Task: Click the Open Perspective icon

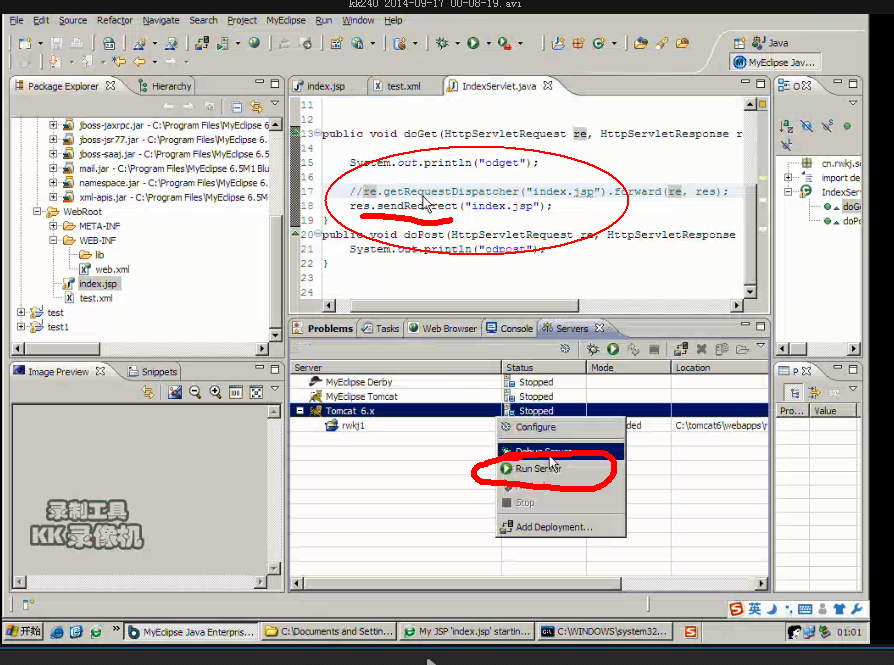Action: [739, 43]
